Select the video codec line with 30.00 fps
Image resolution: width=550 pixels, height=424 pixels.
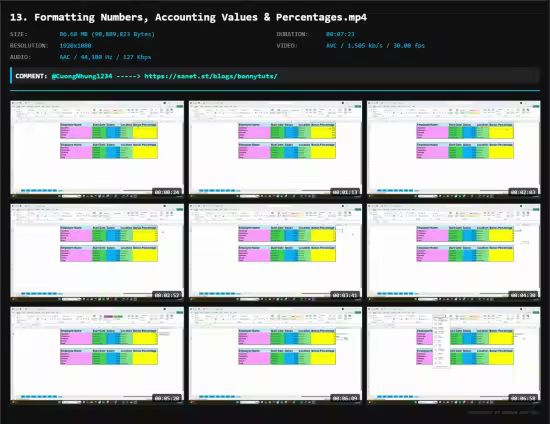click(x=375, y=46)
